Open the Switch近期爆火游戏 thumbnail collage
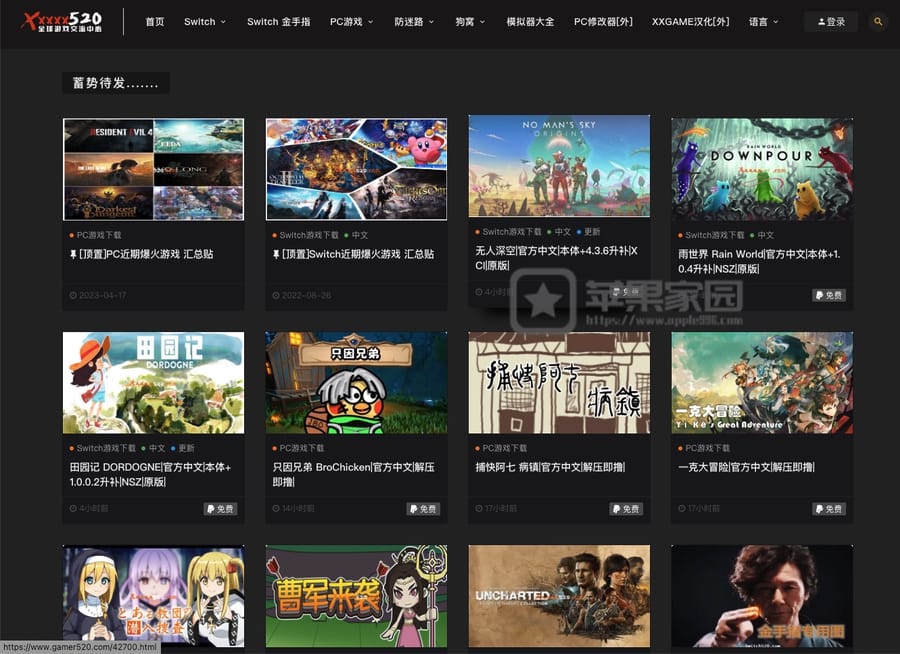 coord(356,169)
